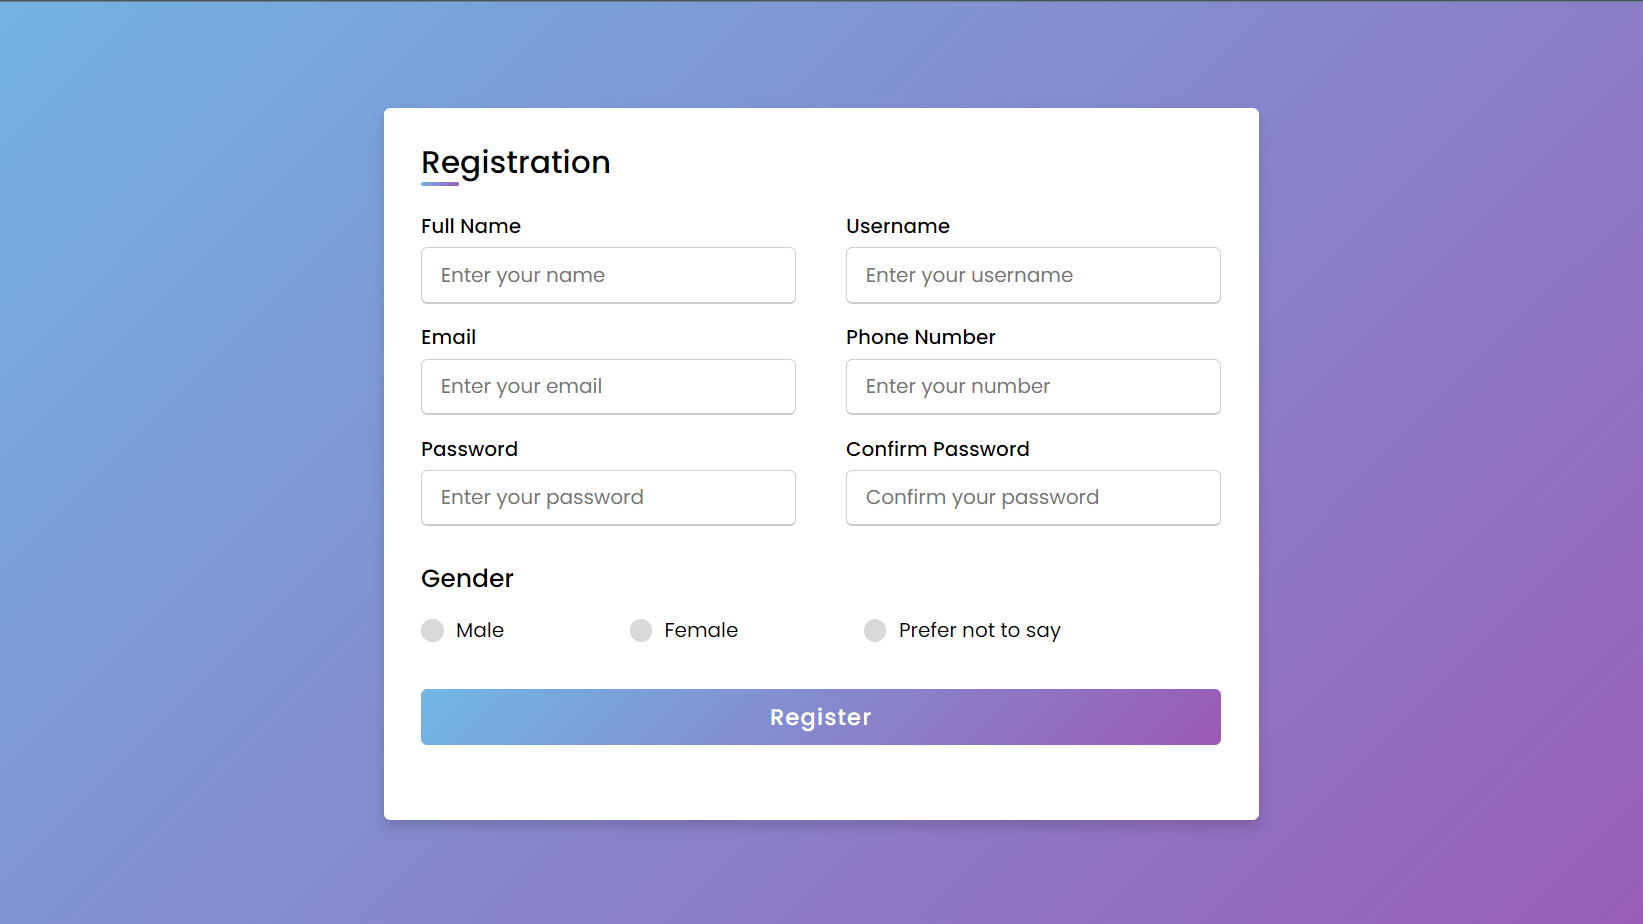Screen dimensions: 1643x924
Task: Click the "Prefer not to say" text
Action: coord(980,631)
